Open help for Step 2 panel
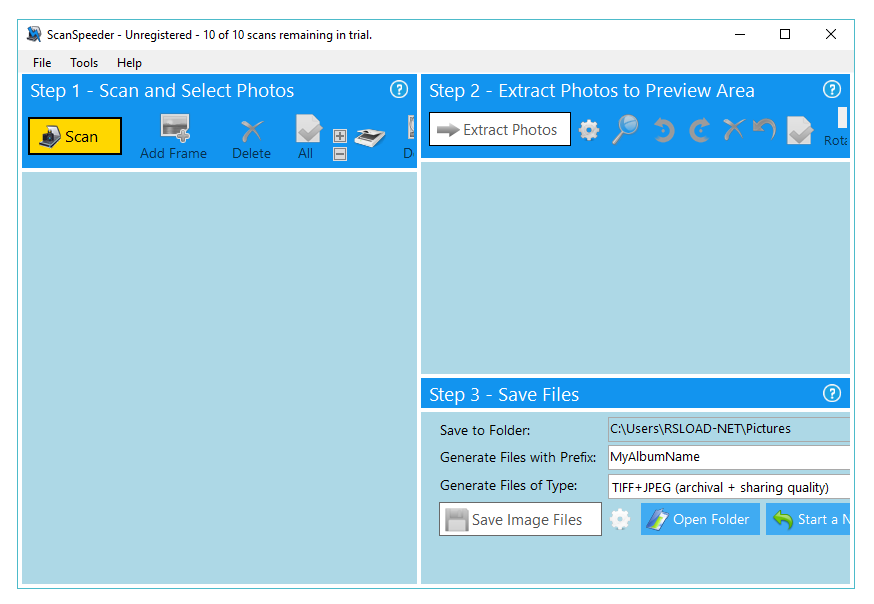 (832, 89)
